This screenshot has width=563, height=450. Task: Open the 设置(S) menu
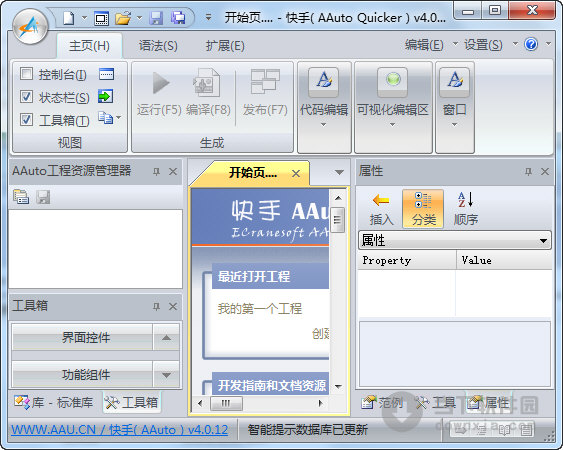[483, 45]
